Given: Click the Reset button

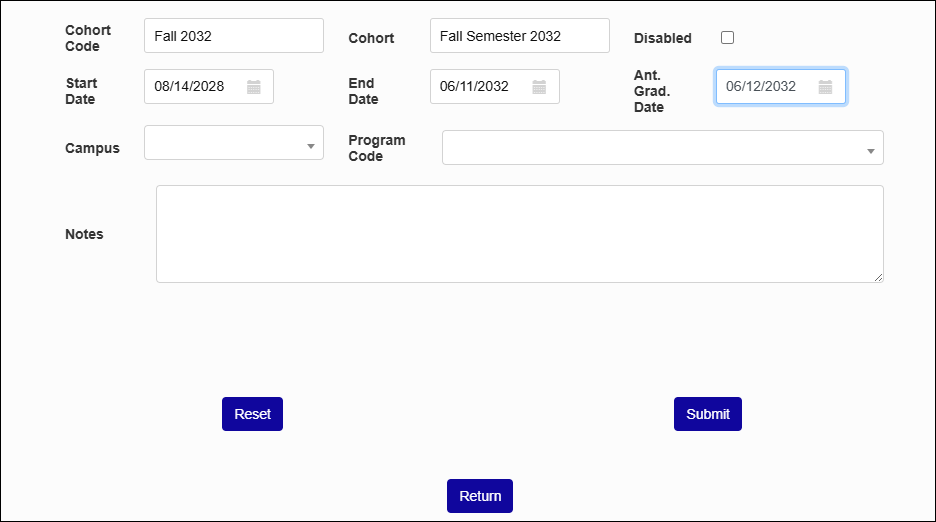Looking at the screenshot, I should [253, 414].
